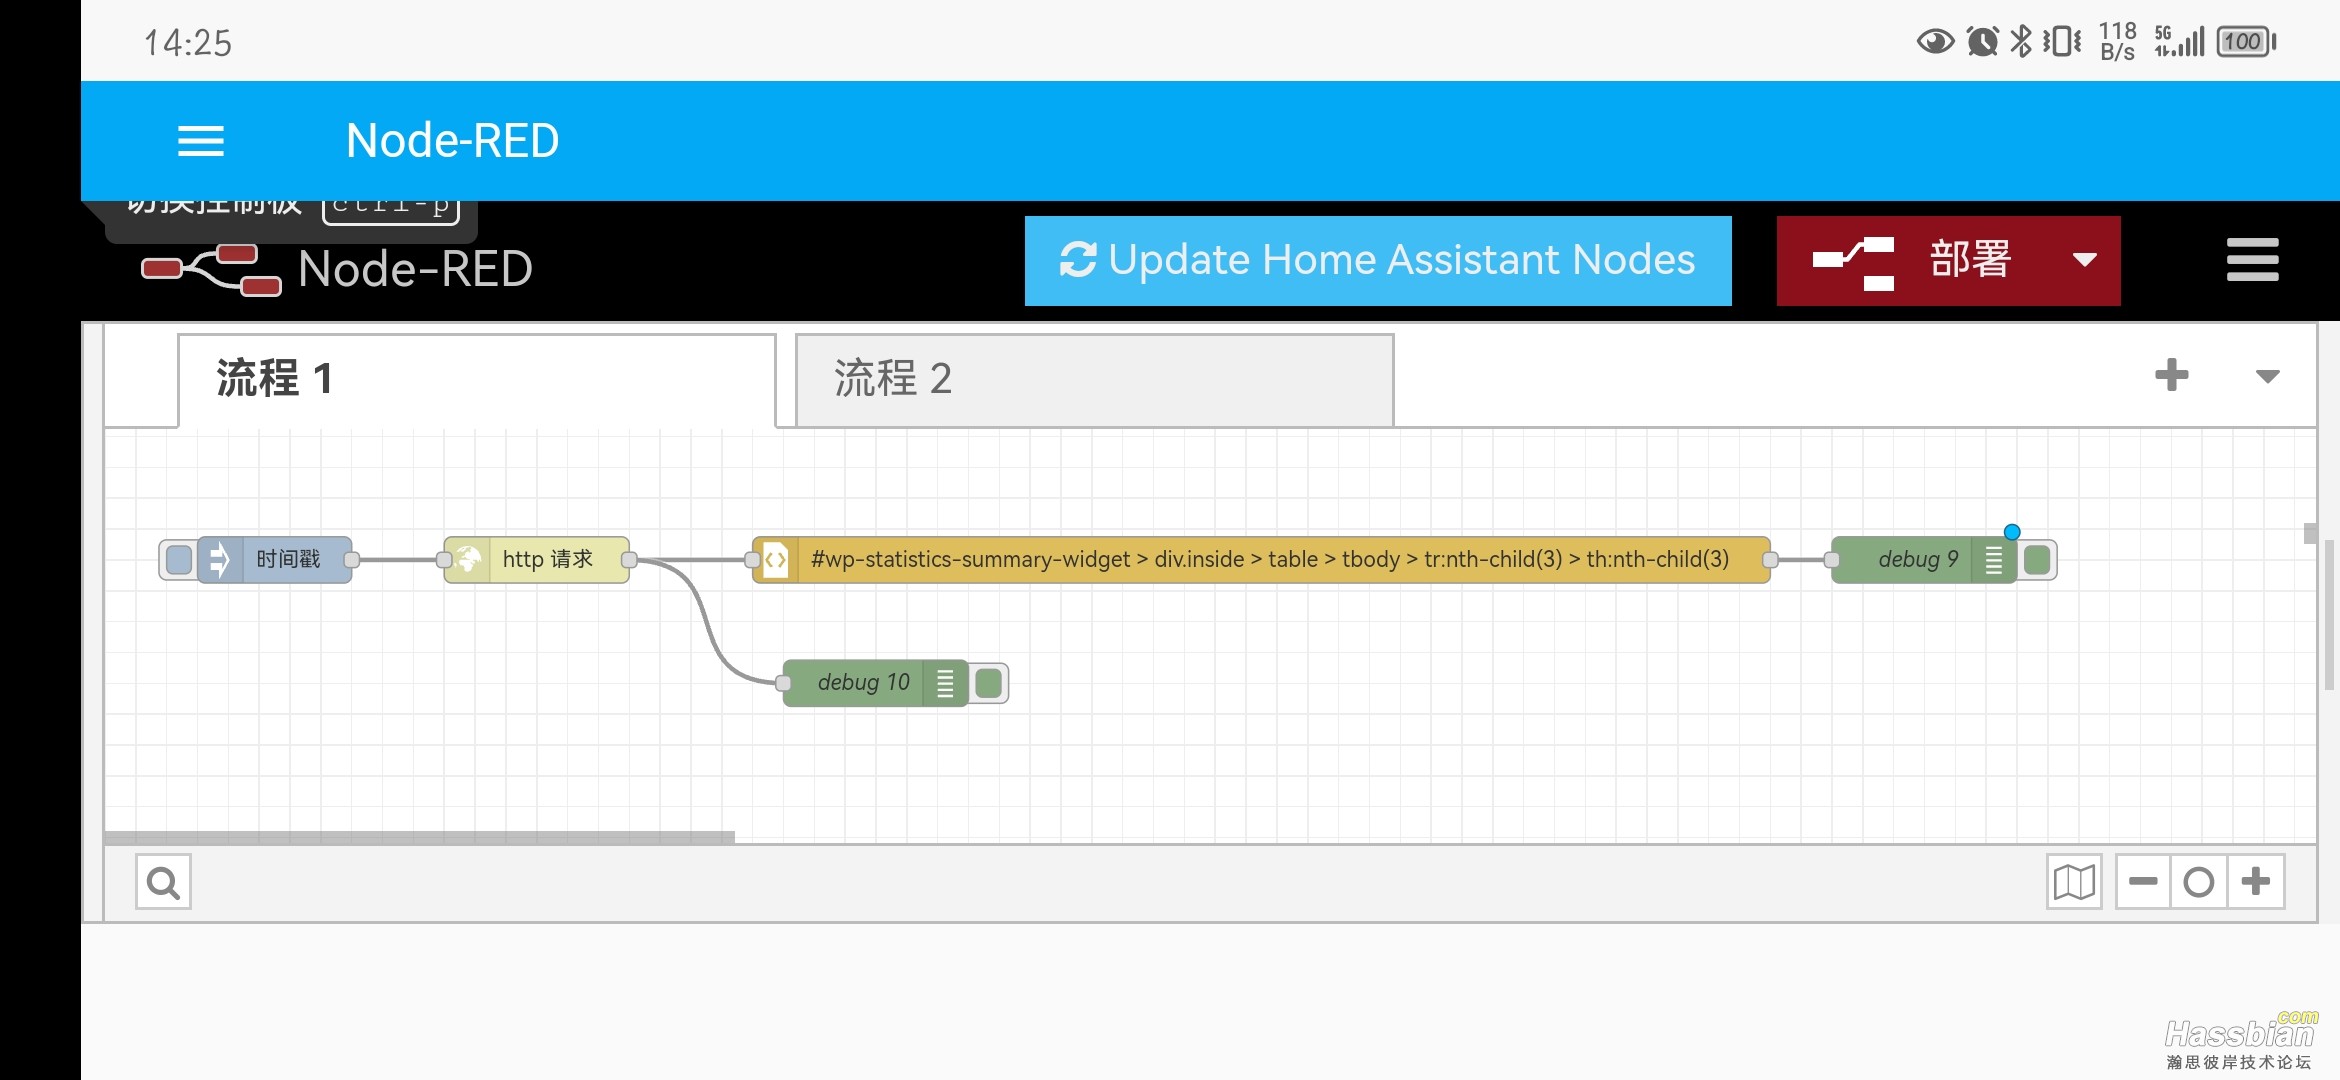Toggle the debug 10 node output

(x=989, y=683)
